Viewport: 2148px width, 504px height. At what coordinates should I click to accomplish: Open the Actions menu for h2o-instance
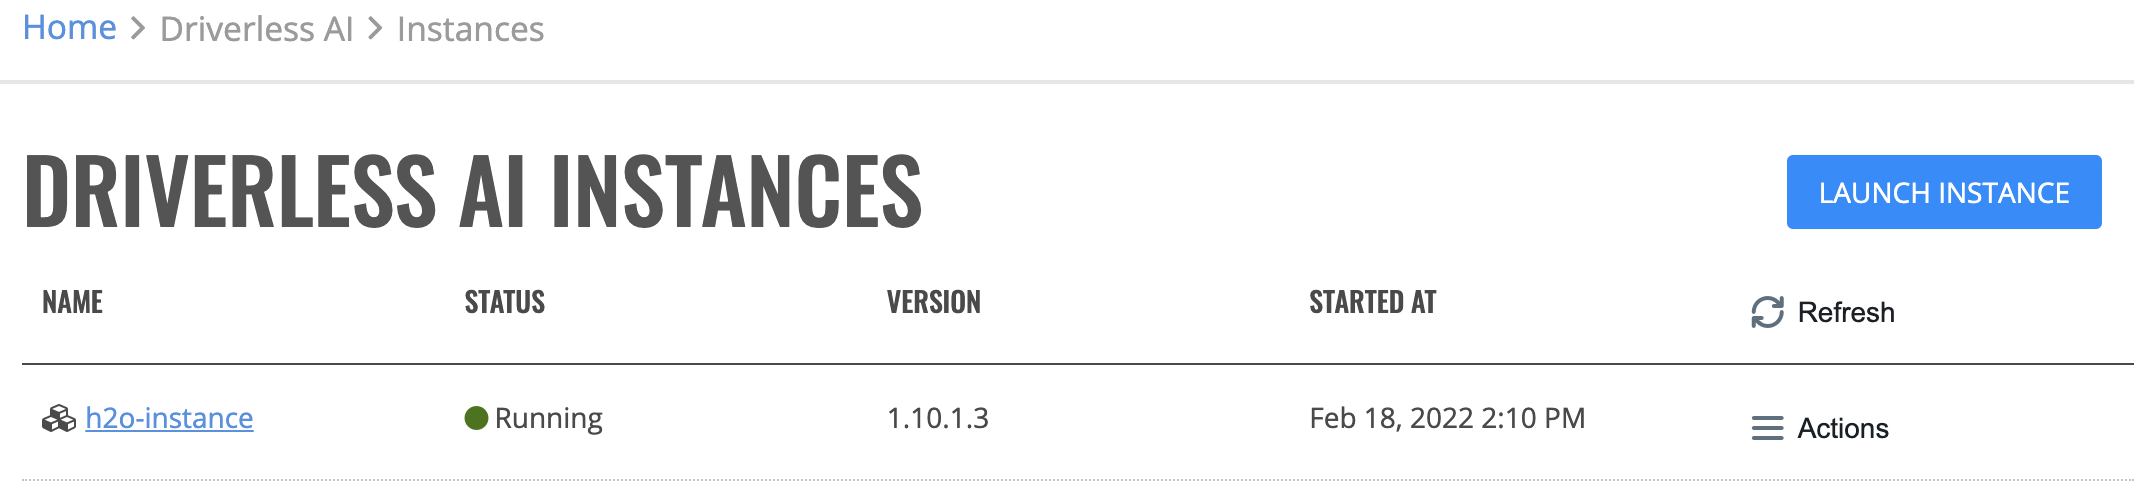(1842, 428)
